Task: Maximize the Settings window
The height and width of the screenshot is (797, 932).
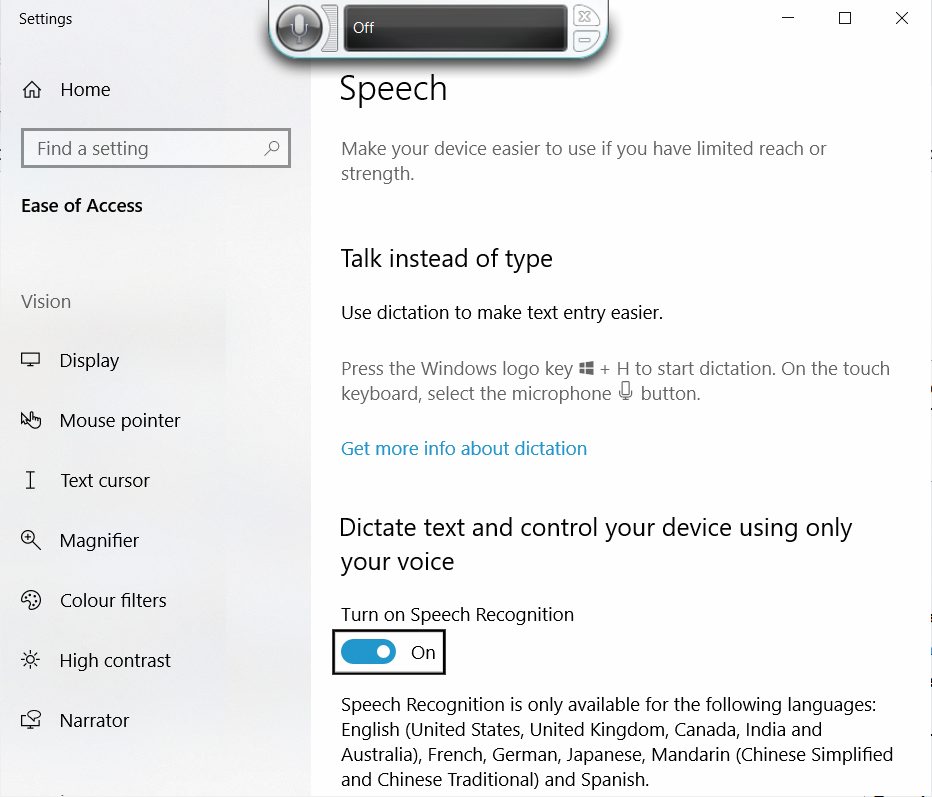Action: 845,18
